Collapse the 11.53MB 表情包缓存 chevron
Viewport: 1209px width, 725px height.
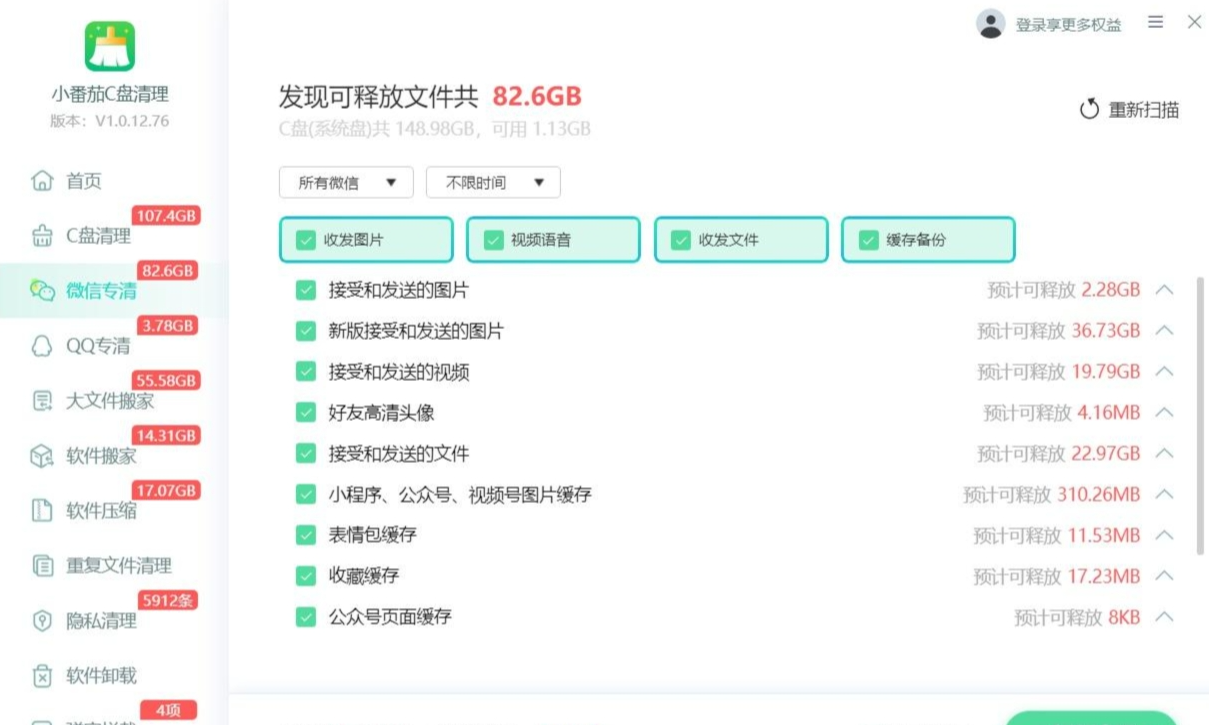tap(1164, 535)
